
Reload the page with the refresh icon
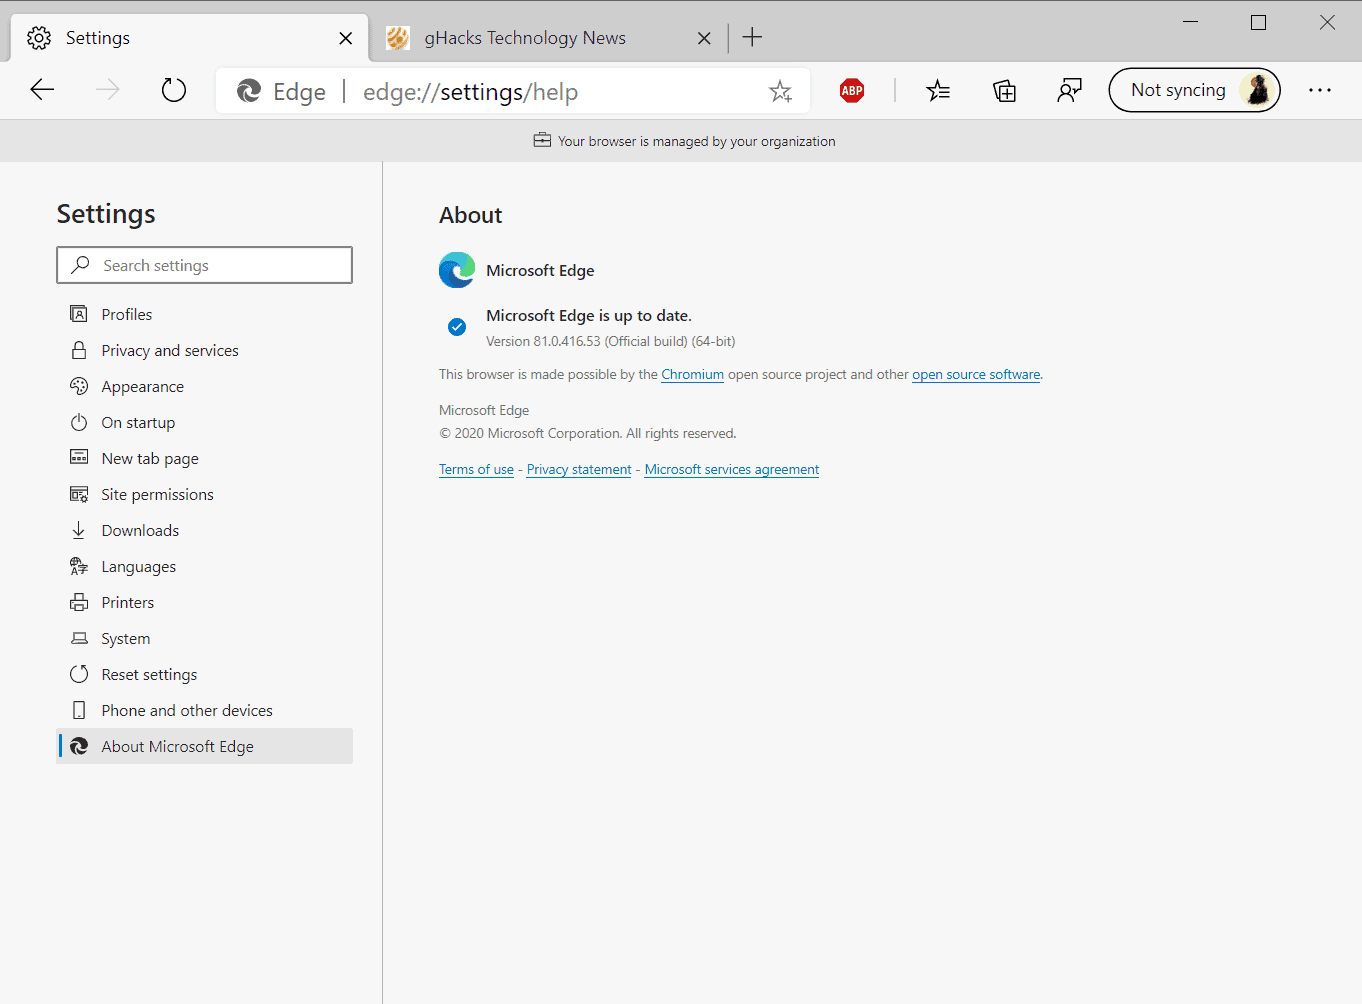point(174,90)
